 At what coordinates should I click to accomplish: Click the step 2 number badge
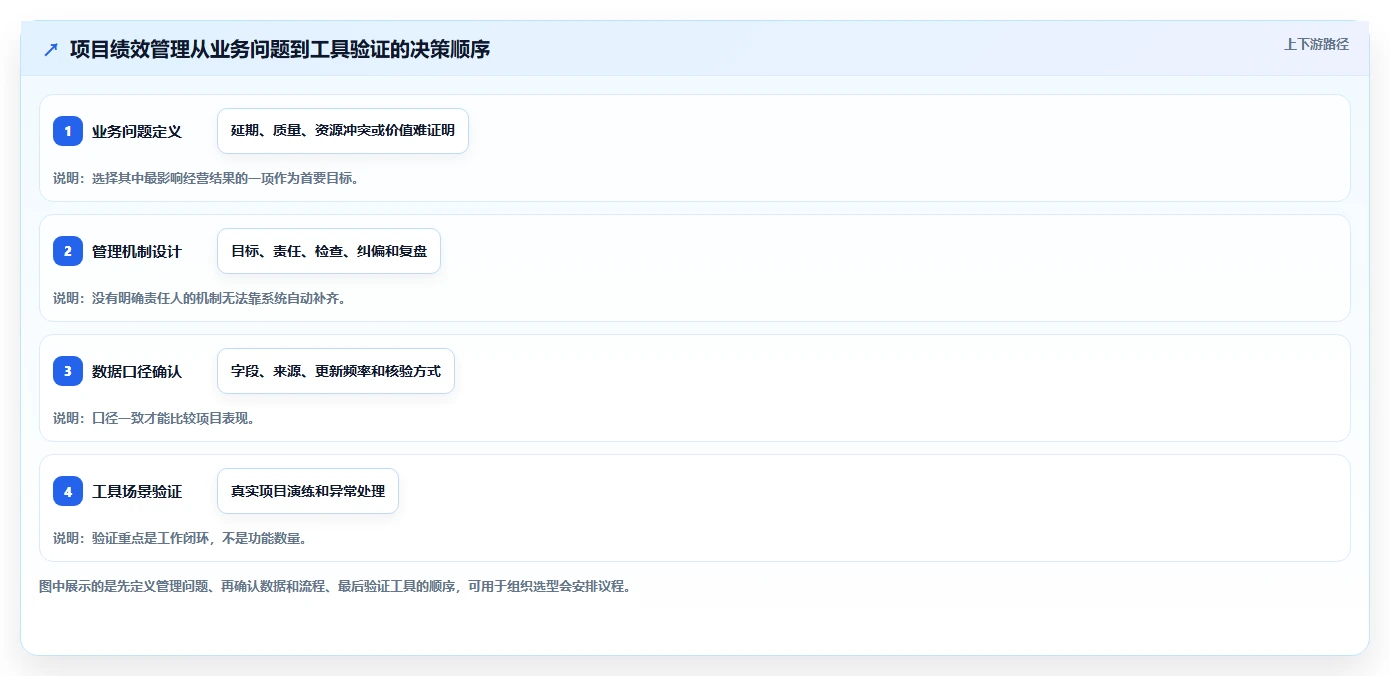68,251
